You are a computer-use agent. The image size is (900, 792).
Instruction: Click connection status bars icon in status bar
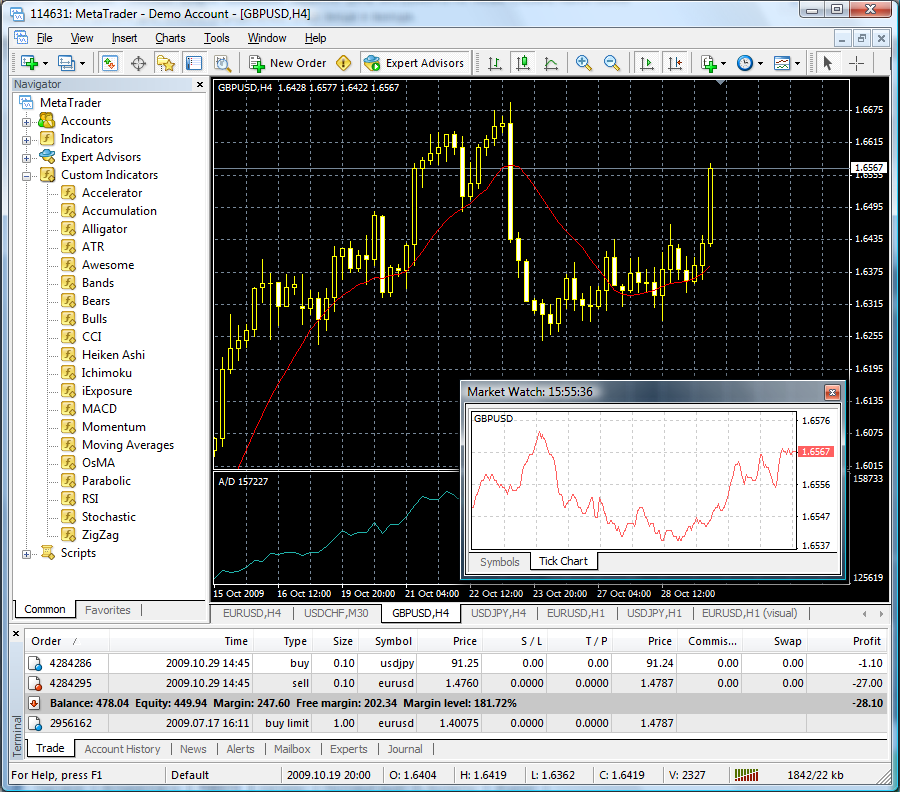pos(746,775)
